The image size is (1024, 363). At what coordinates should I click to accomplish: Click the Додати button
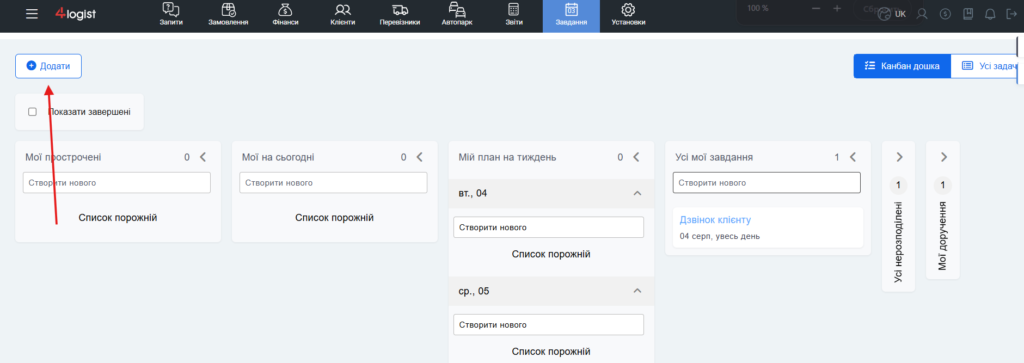(48, 66)
